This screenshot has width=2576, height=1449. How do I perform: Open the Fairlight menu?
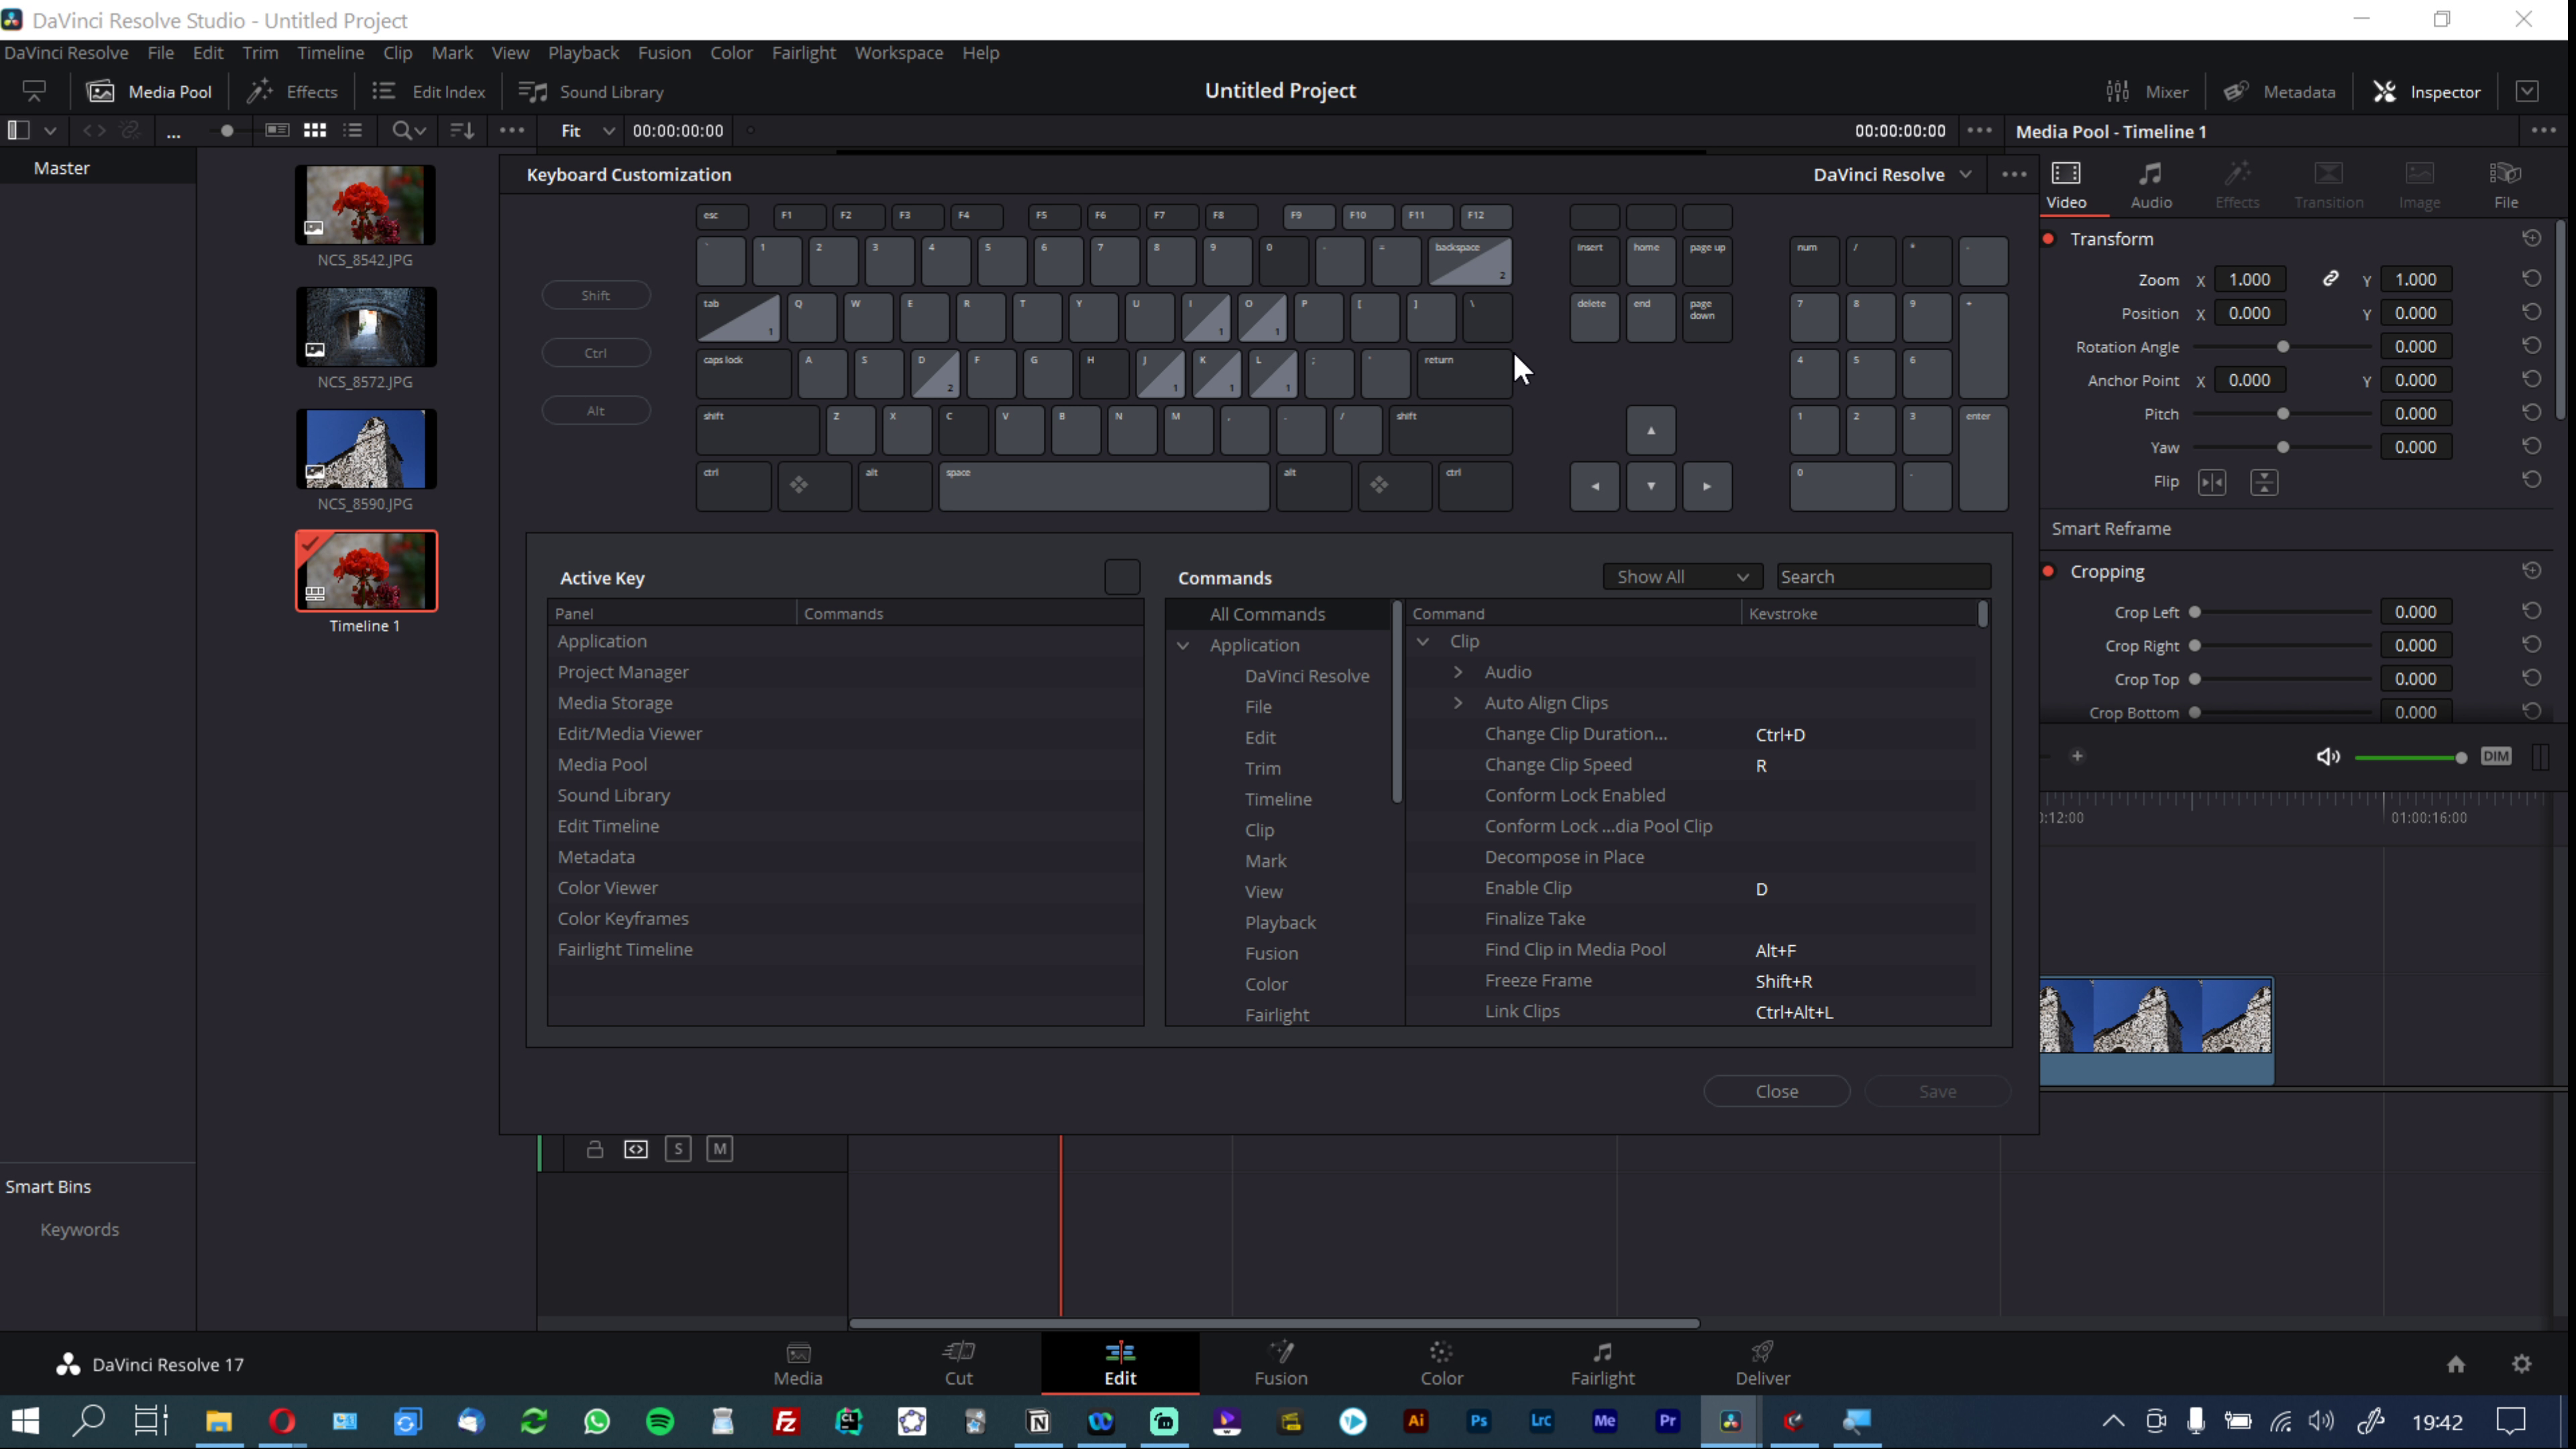803,53
